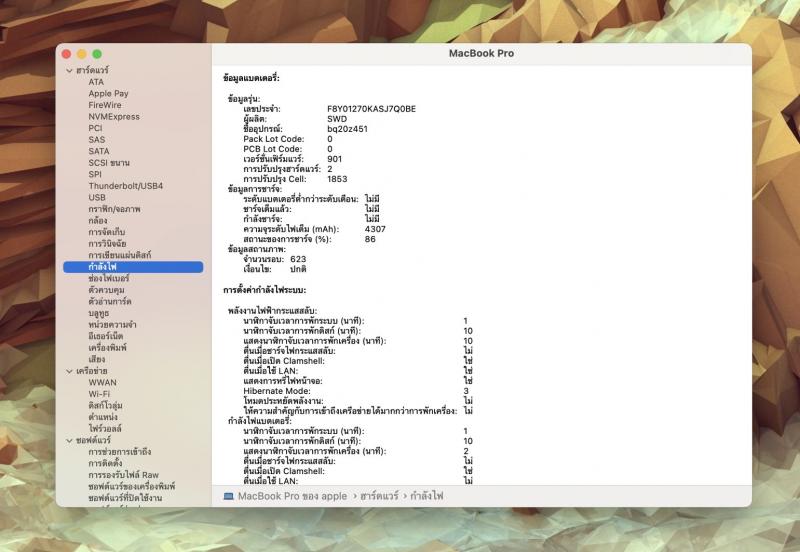
Task: Click the manufacturer value SWD
Action: 337,119
